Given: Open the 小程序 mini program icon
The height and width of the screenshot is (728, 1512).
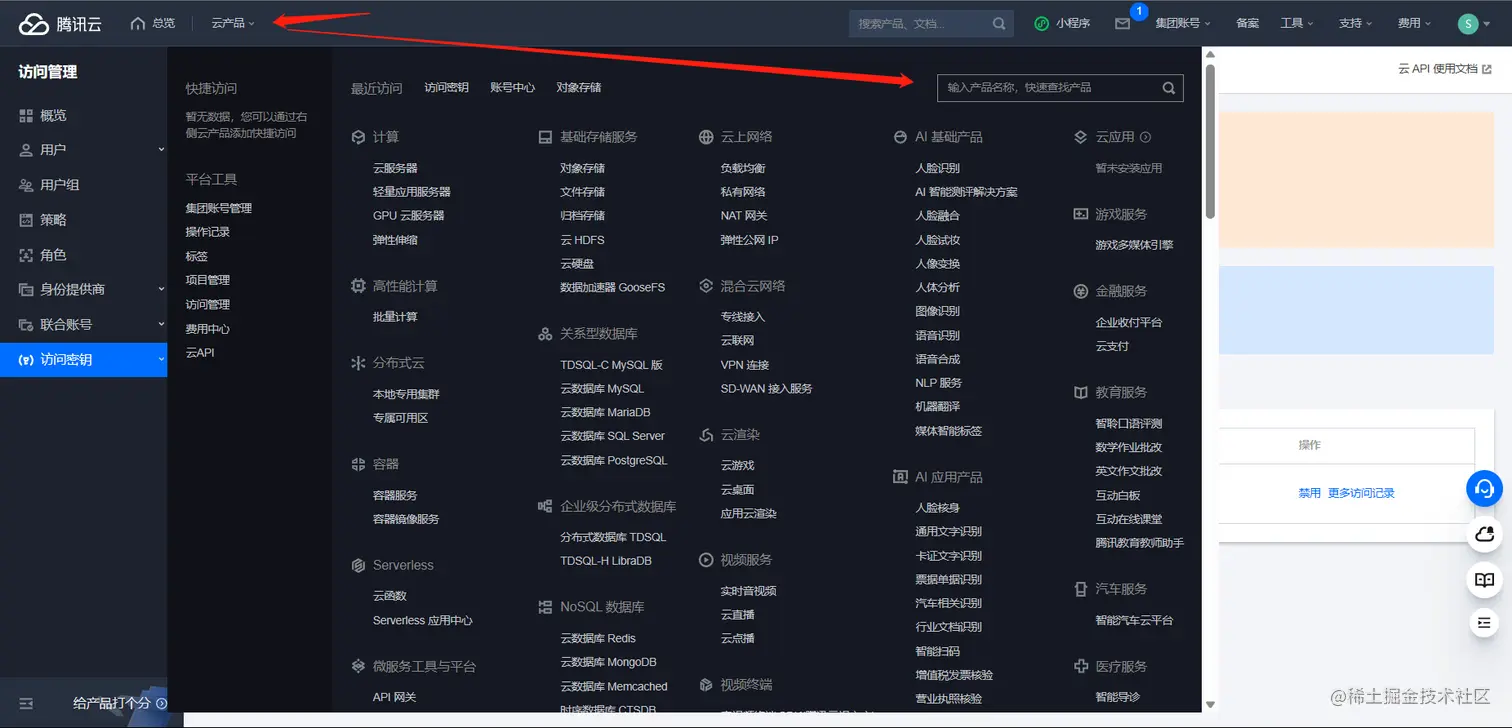Looking at the screenshot, I should click(1041, 23).
